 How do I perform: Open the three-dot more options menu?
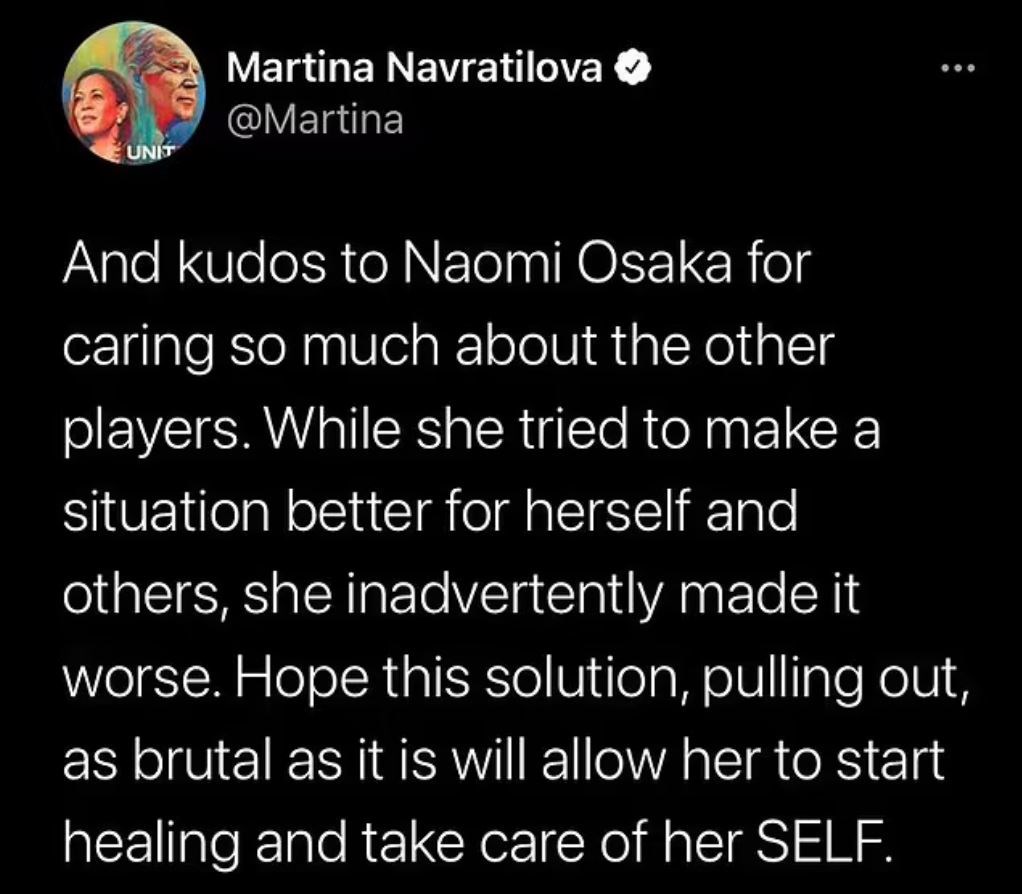pyautogui.click(x=958, y=69)
